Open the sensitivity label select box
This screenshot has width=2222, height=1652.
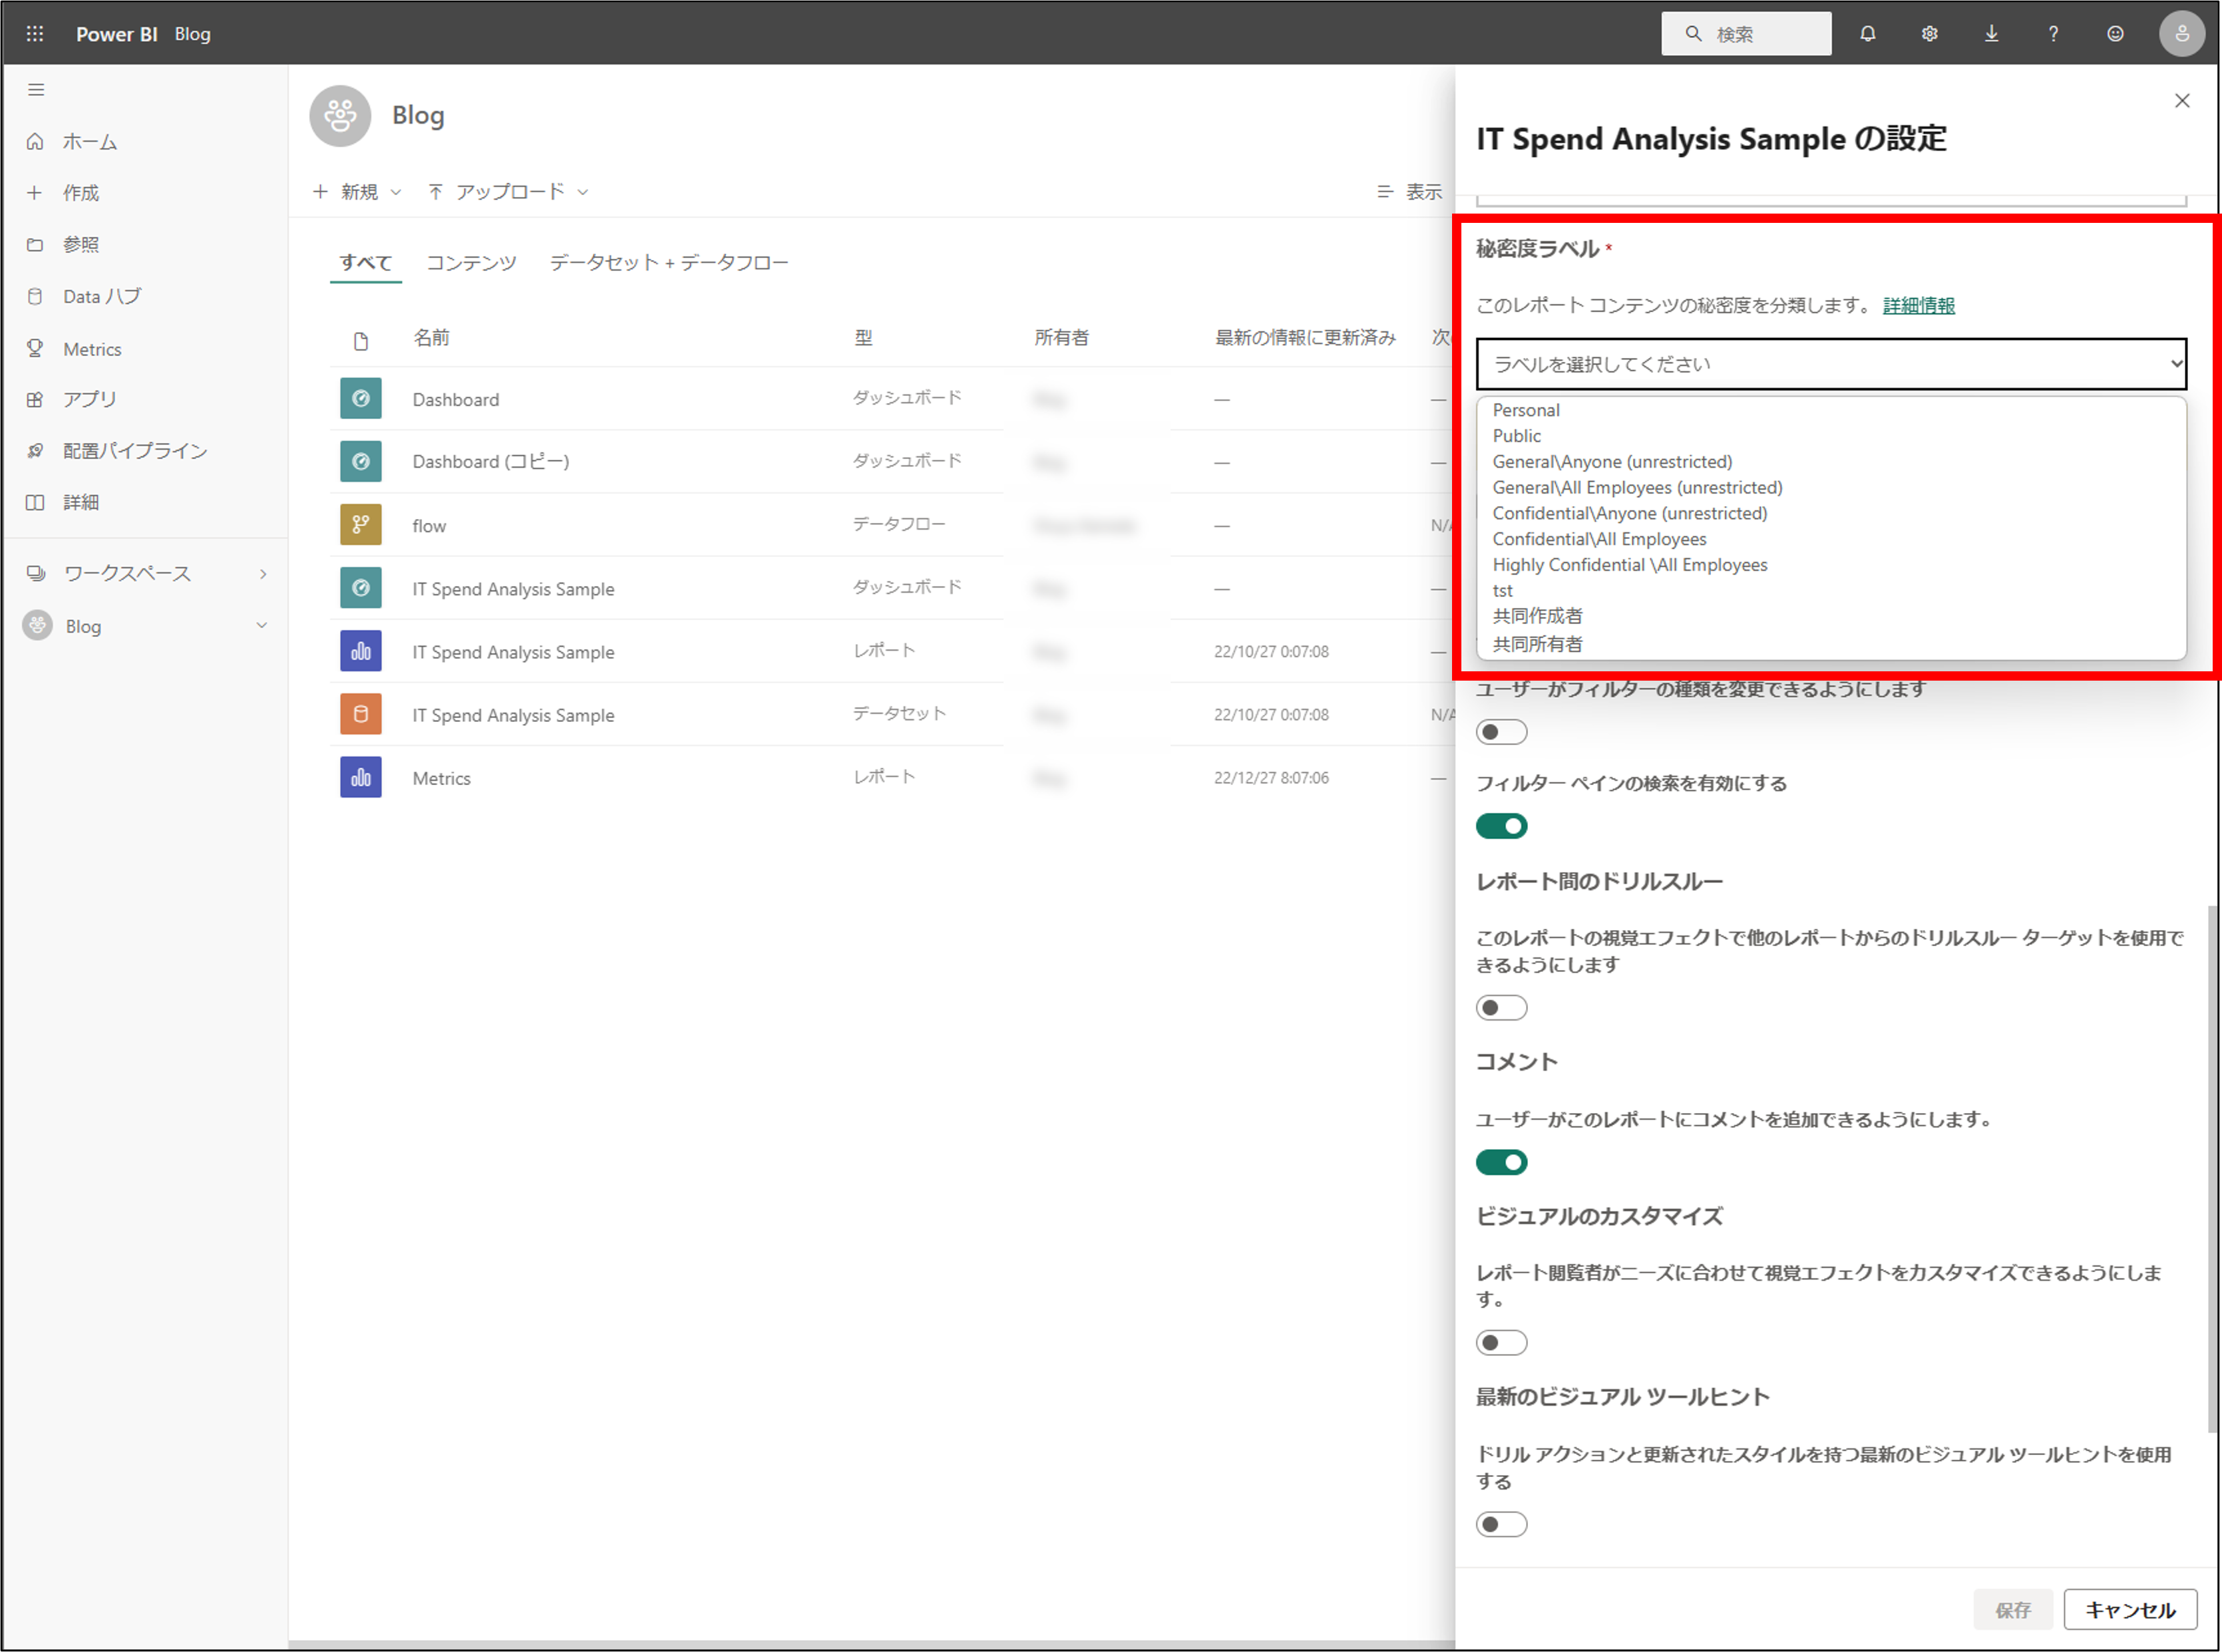[1830, 364]
